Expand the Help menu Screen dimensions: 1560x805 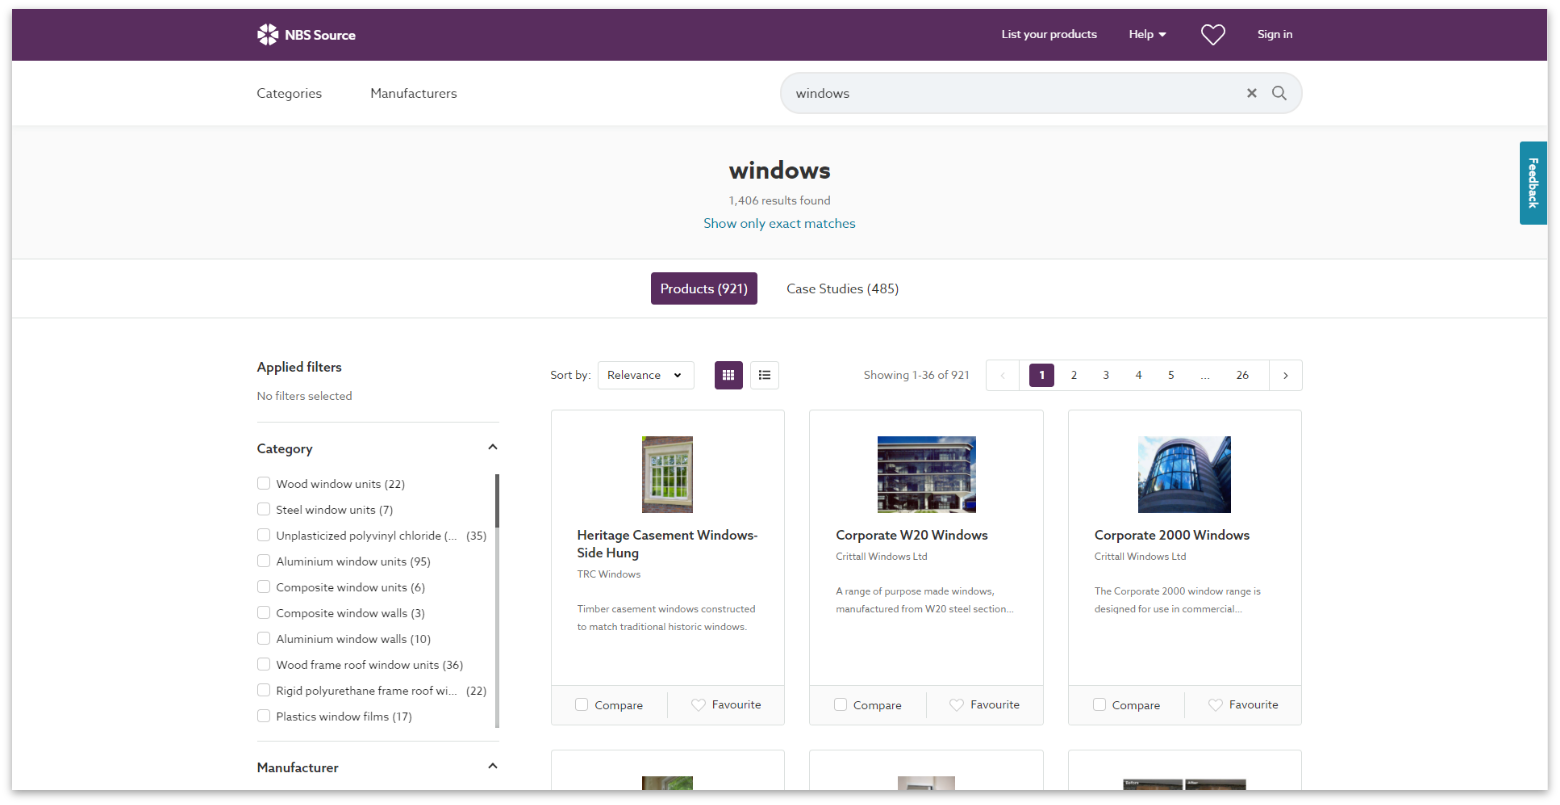click(x=1147, y=35)
